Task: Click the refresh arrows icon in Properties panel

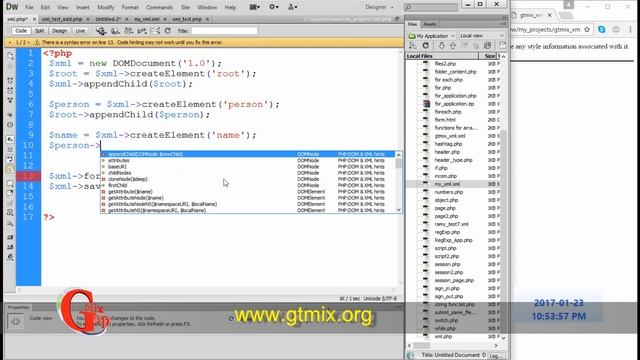Action: pyautogui.click(x=231, y=318)
